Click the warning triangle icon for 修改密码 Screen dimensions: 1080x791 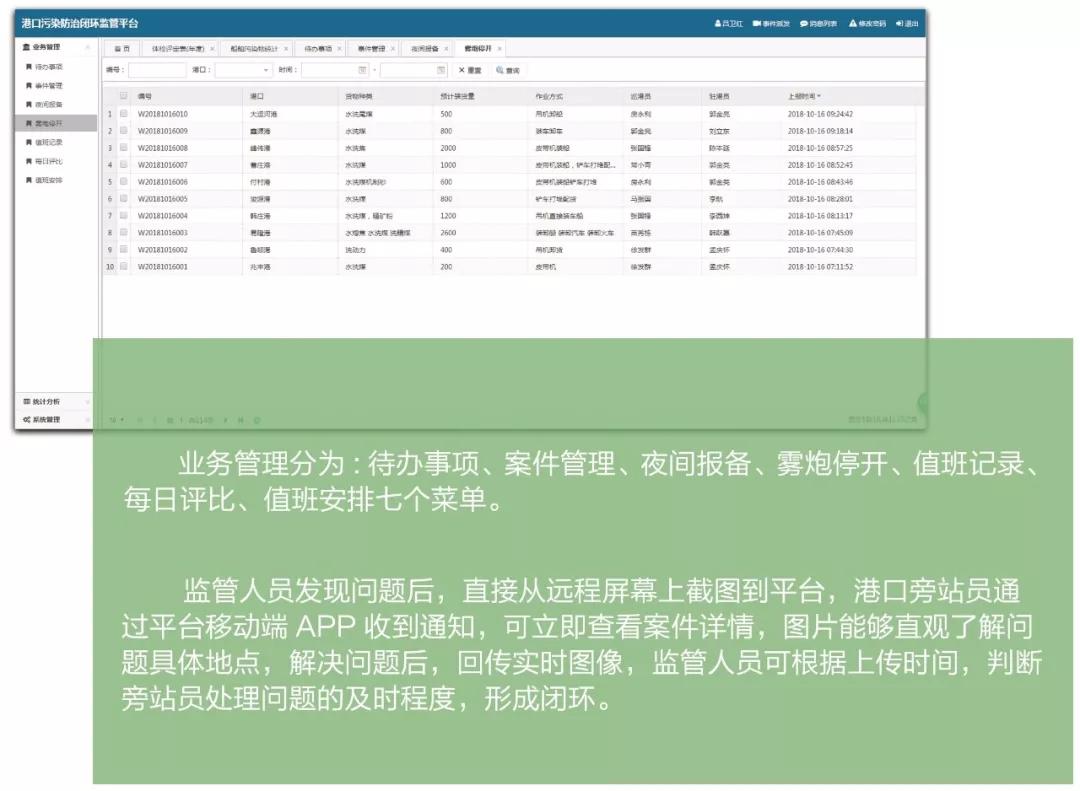[853, 23]
